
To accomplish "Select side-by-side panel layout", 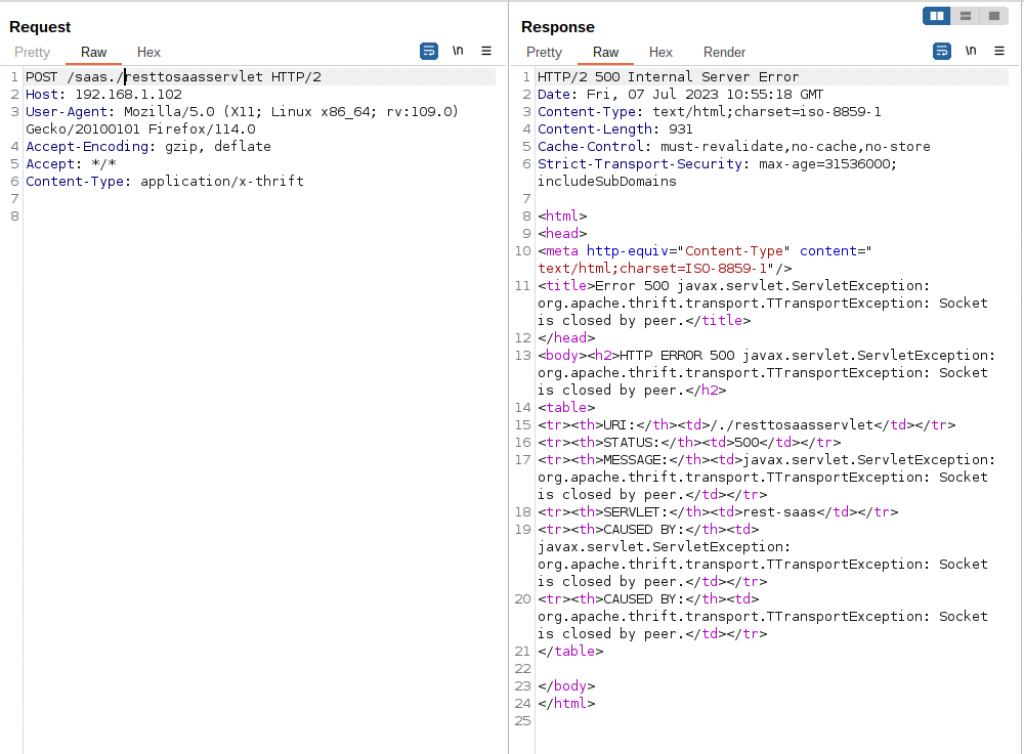I will point(937,16).
